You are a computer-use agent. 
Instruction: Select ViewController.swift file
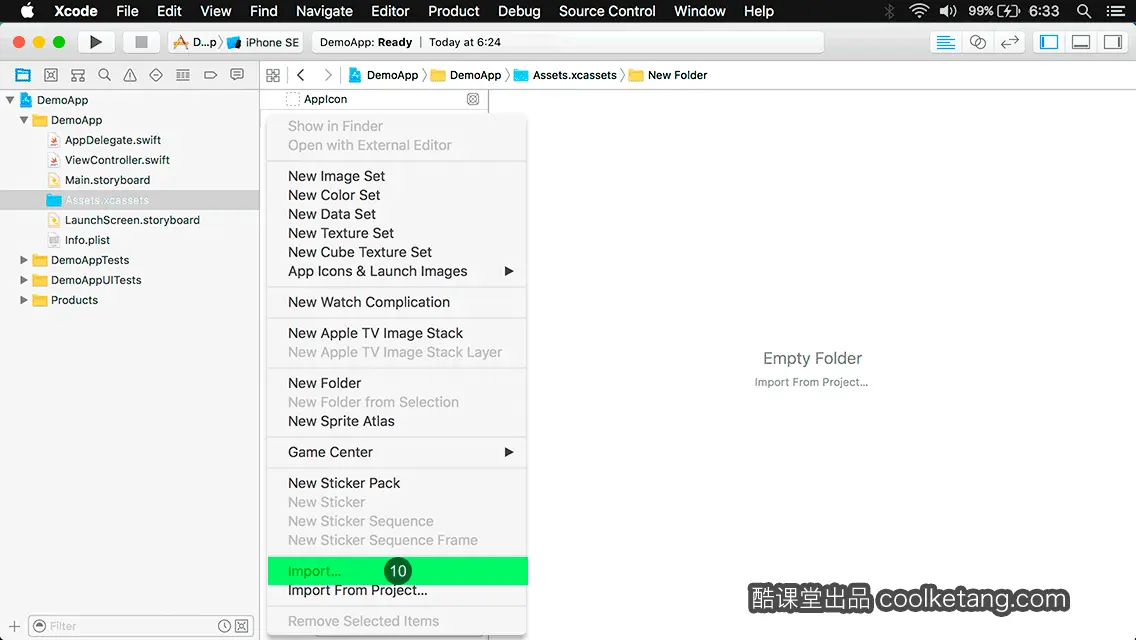[x=117, y=160]
